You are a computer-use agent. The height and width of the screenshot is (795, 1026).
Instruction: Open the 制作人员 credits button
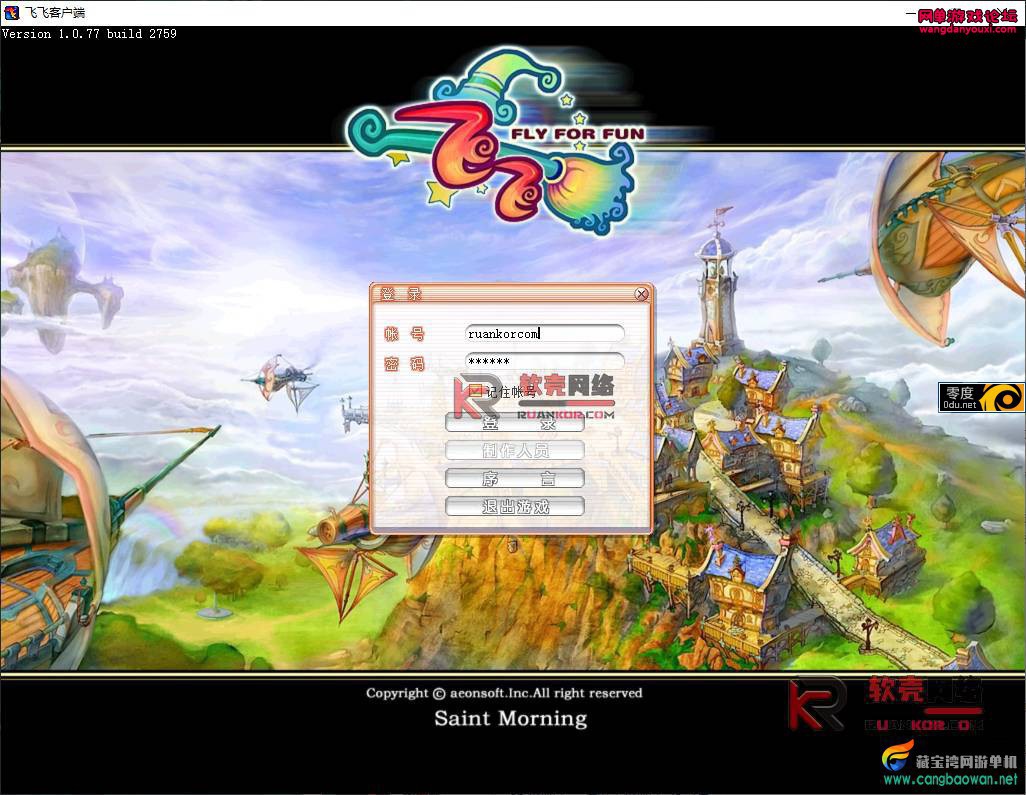coord(514,450)
